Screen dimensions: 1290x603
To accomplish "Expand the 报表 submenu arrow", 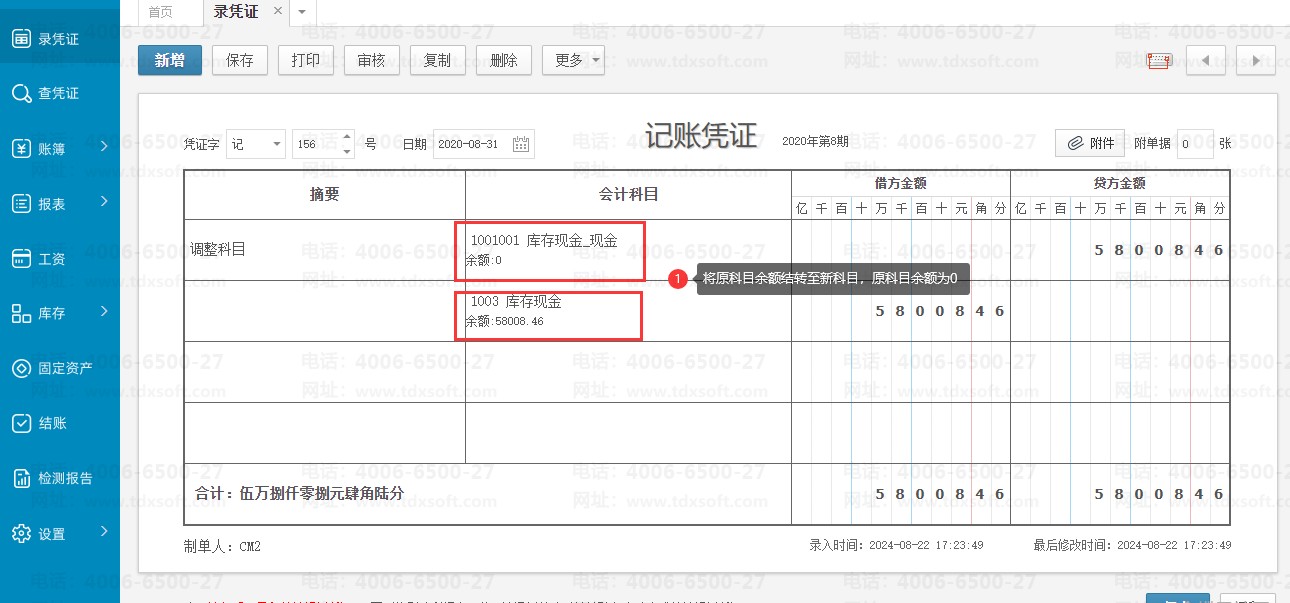I will tap(104, 202).
